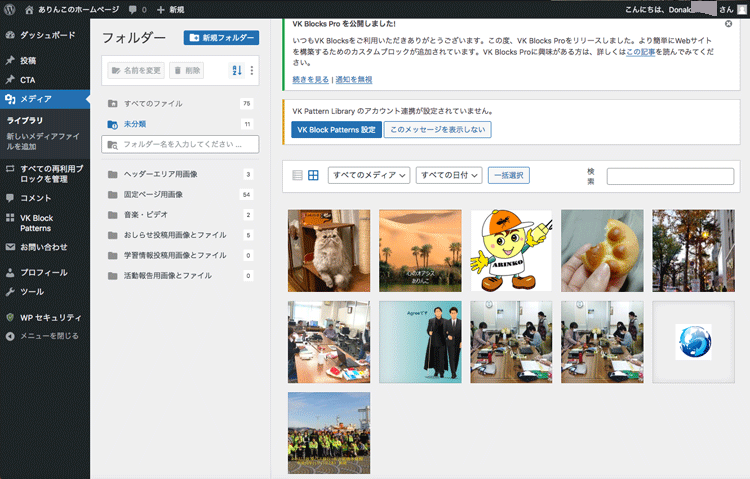This screenshot has width=750, height=479.
Task: Open the すべての日付 filter dropdown
Action: (449, 175)
